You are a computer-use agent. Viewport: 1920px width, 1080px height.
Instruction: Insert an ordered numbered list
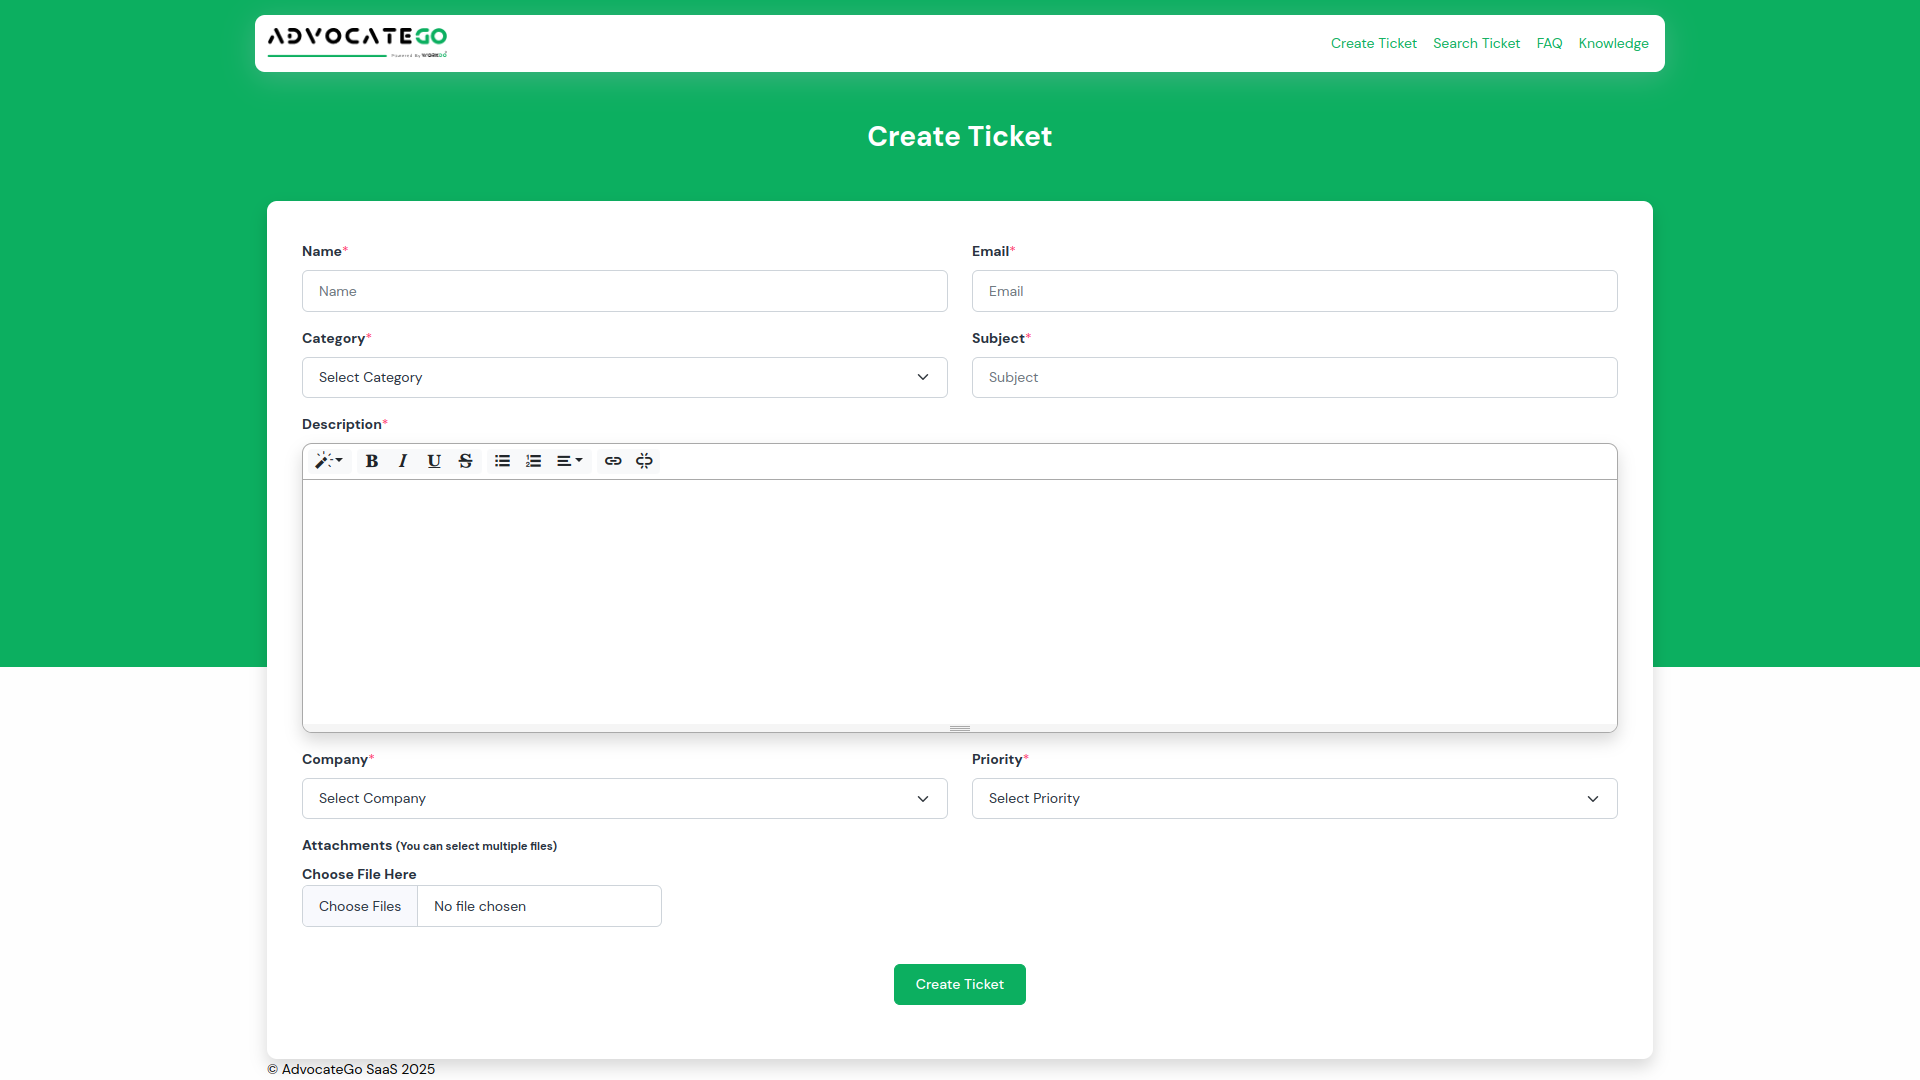point(534,461)
